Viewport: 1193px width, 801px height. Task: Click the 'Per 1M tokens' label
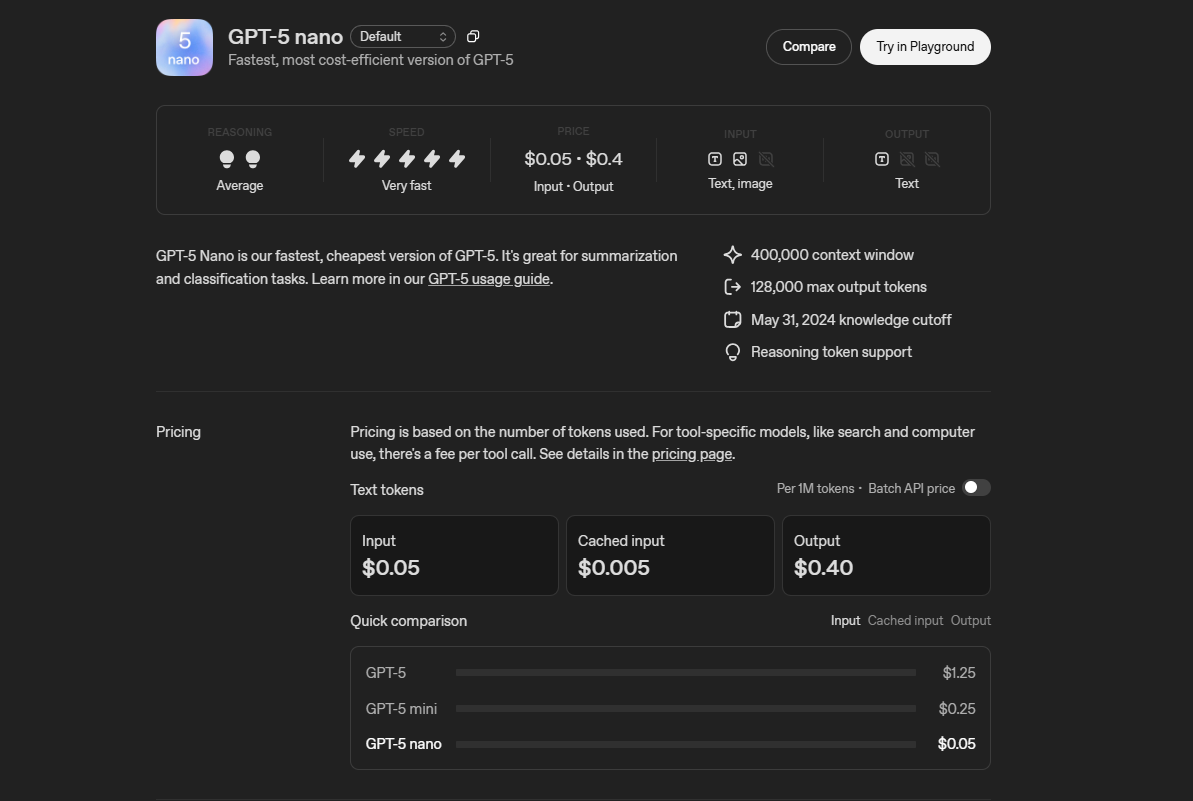[815, 488]
